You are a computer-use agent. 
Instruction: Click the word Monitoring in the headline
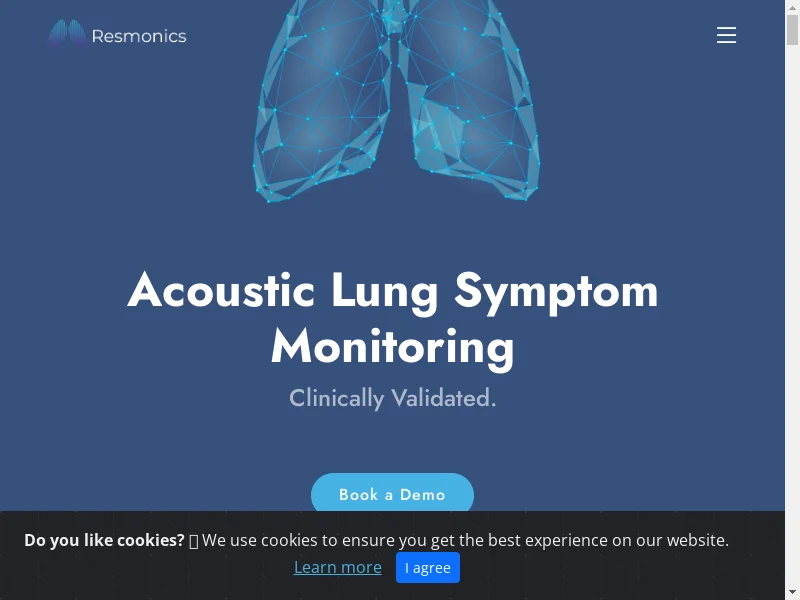[x=392, y=348]
